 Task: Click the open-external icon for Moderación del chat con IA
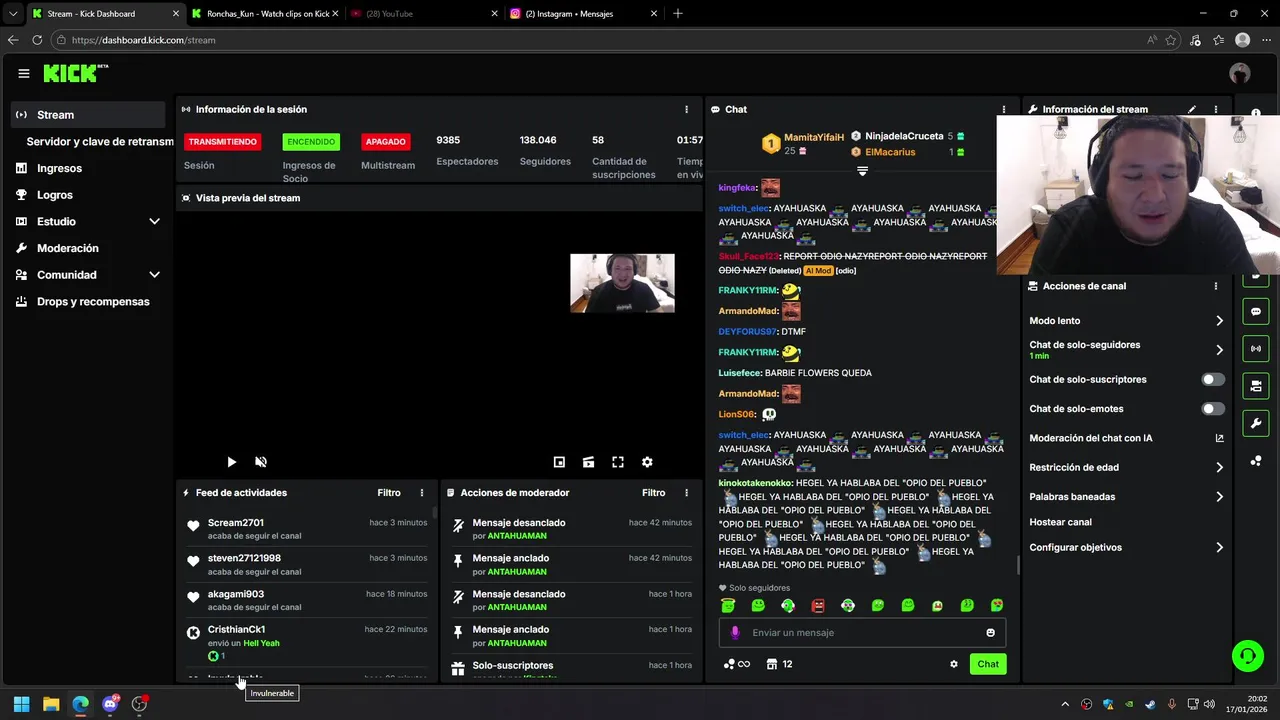(x=1219, y=438)
